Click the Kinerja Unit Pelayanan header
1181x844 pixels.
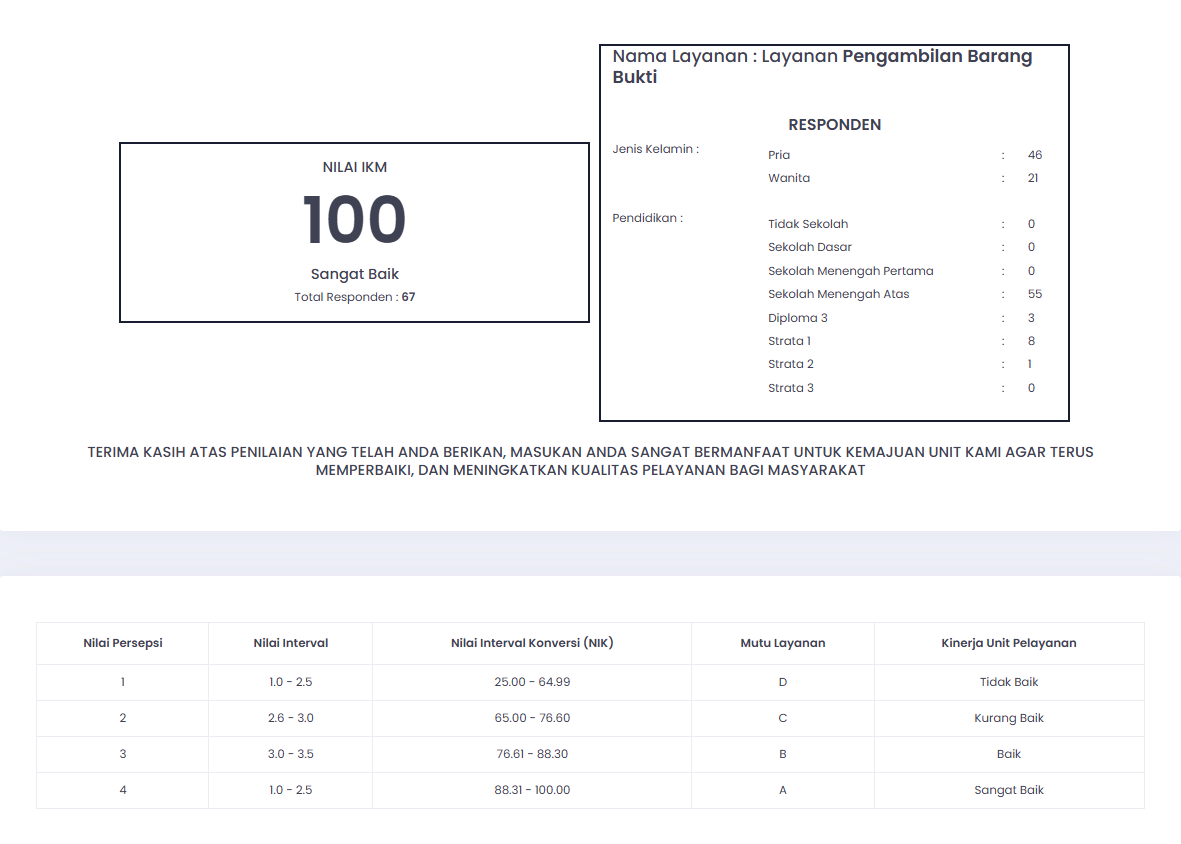point(1009,643)
